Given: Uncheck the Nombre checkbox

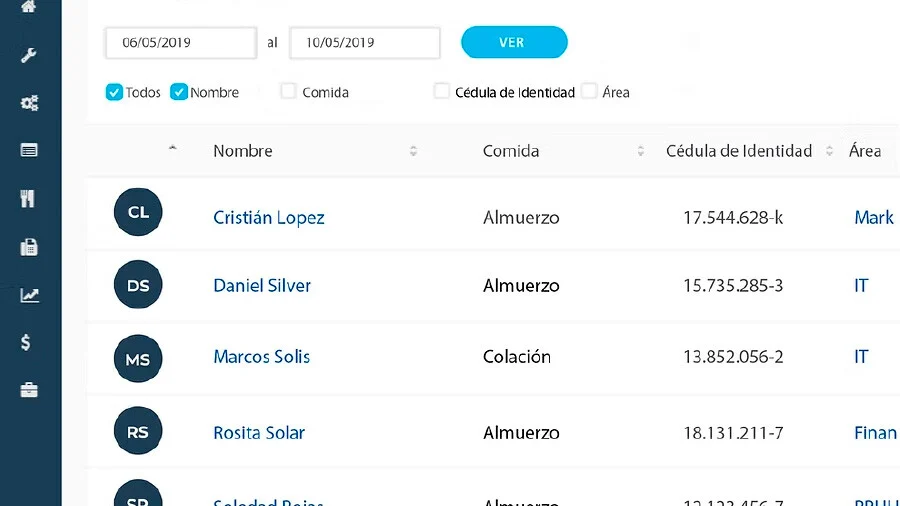Looking at the screenshot, I should (x=179, y=92).
